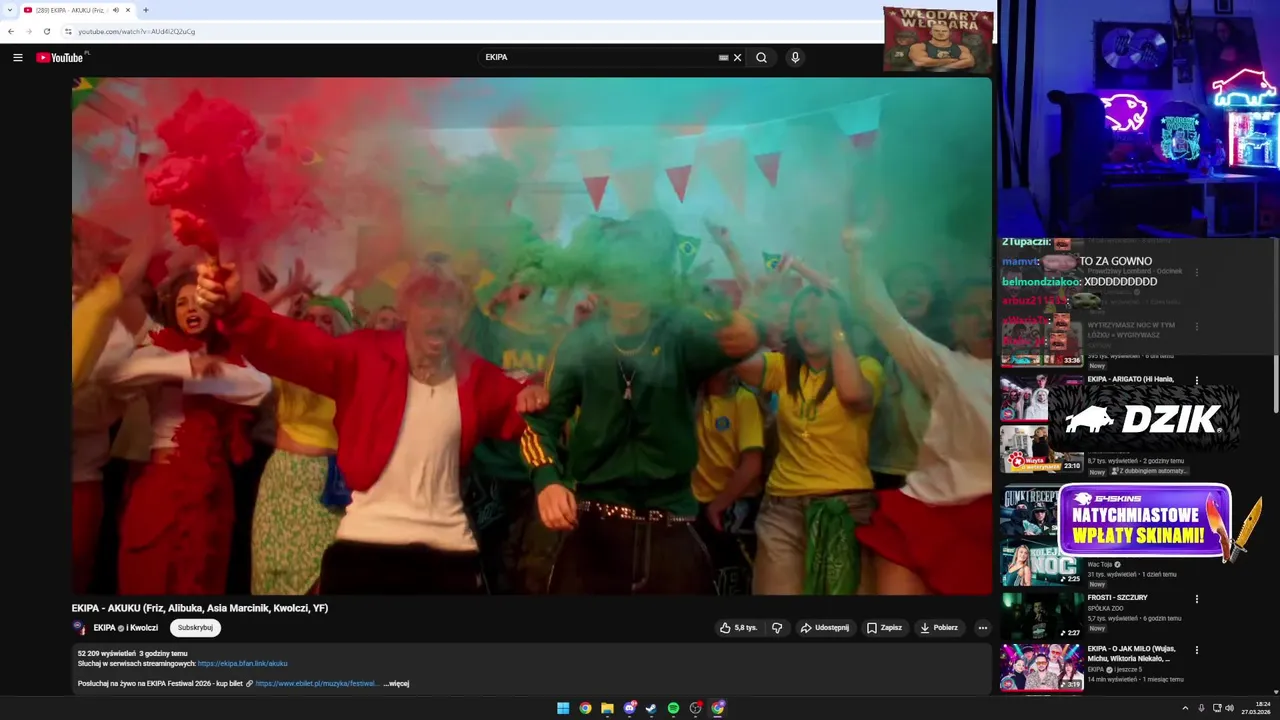This screenshot has height=720, width=1280.
Task: Open options menu for EKIPA - ARIGATO video
Action: click(1197, 382)
